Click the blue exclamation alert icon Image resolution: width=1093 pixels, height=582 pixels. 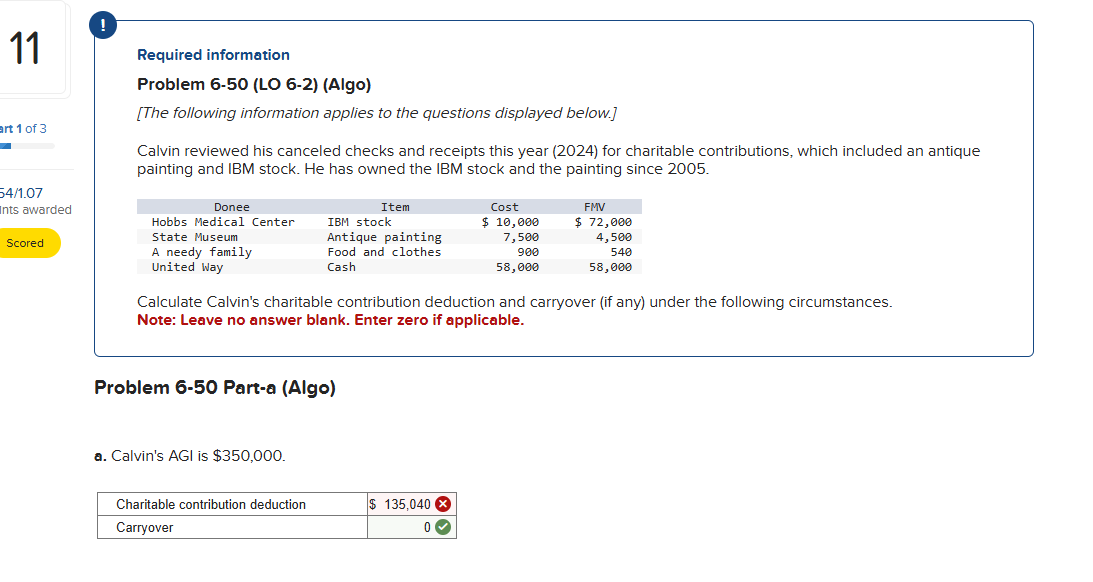pos(103,25)
